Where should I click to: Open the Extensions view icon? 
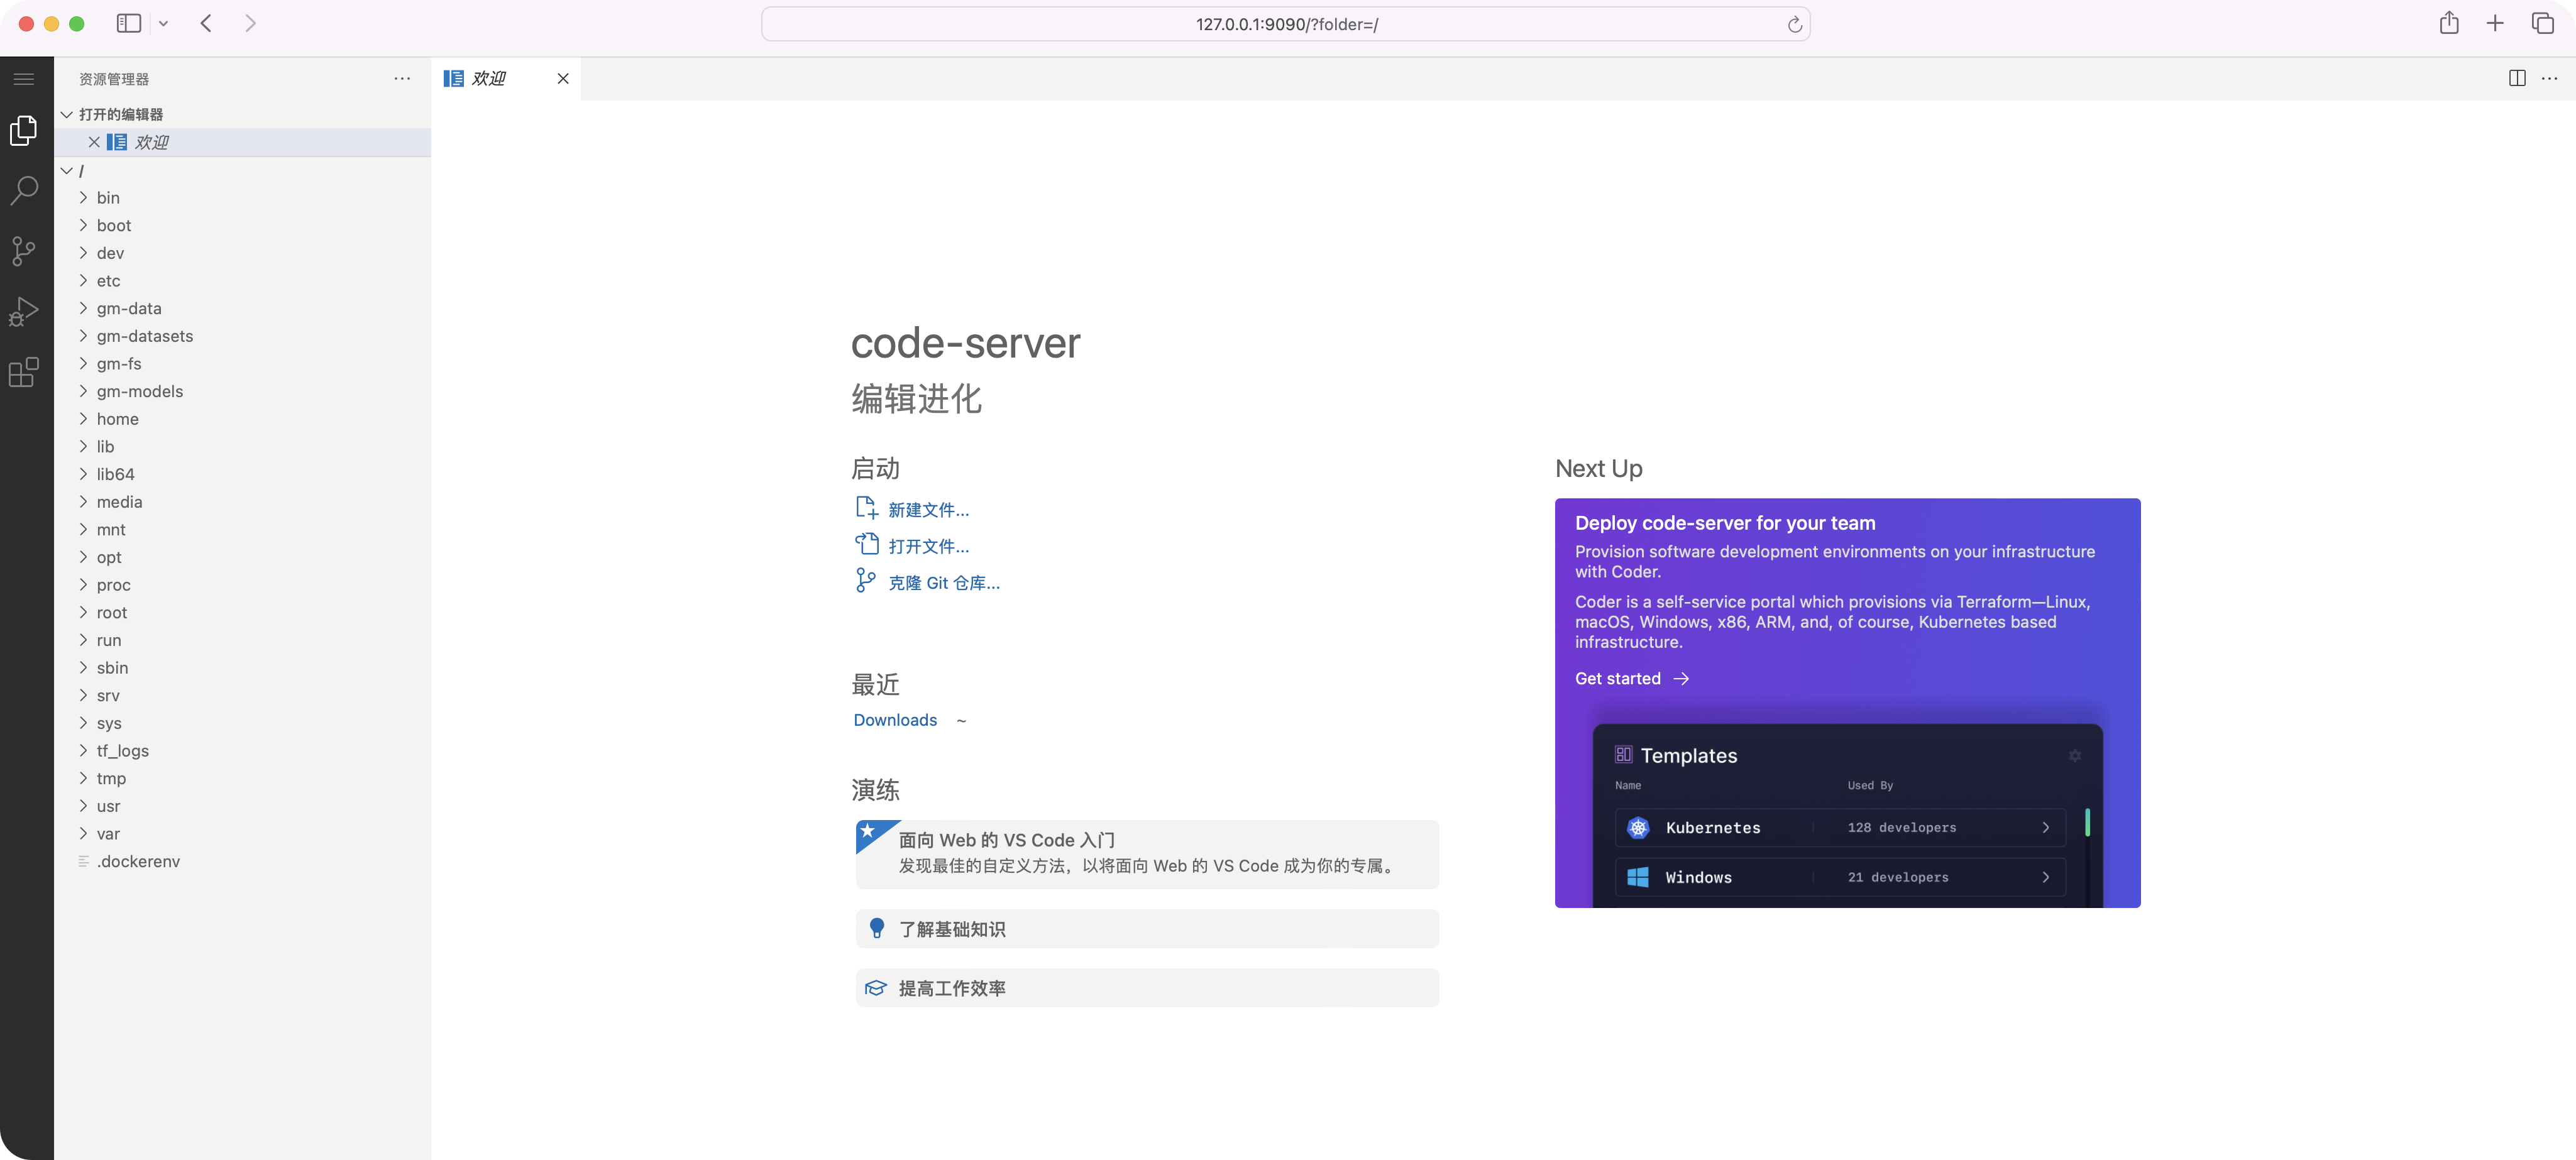pyautogui.click(x=24, y=372)
